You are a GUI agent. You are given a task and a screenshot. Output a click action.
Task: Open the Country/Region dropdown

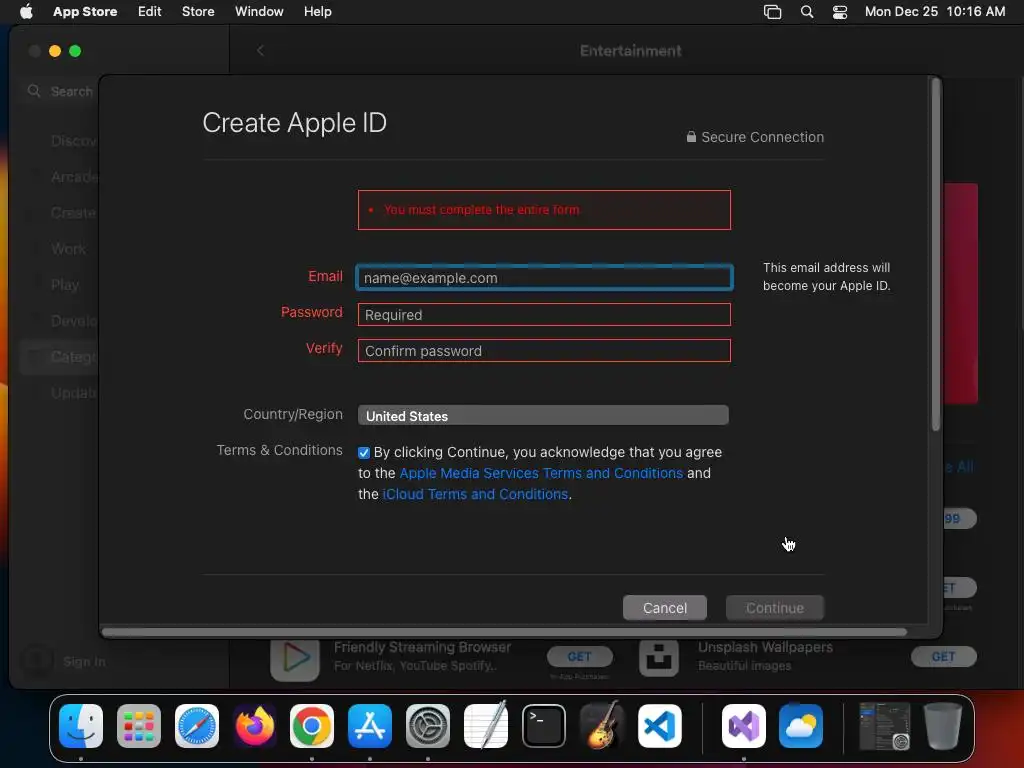click(x=543, y=415)
